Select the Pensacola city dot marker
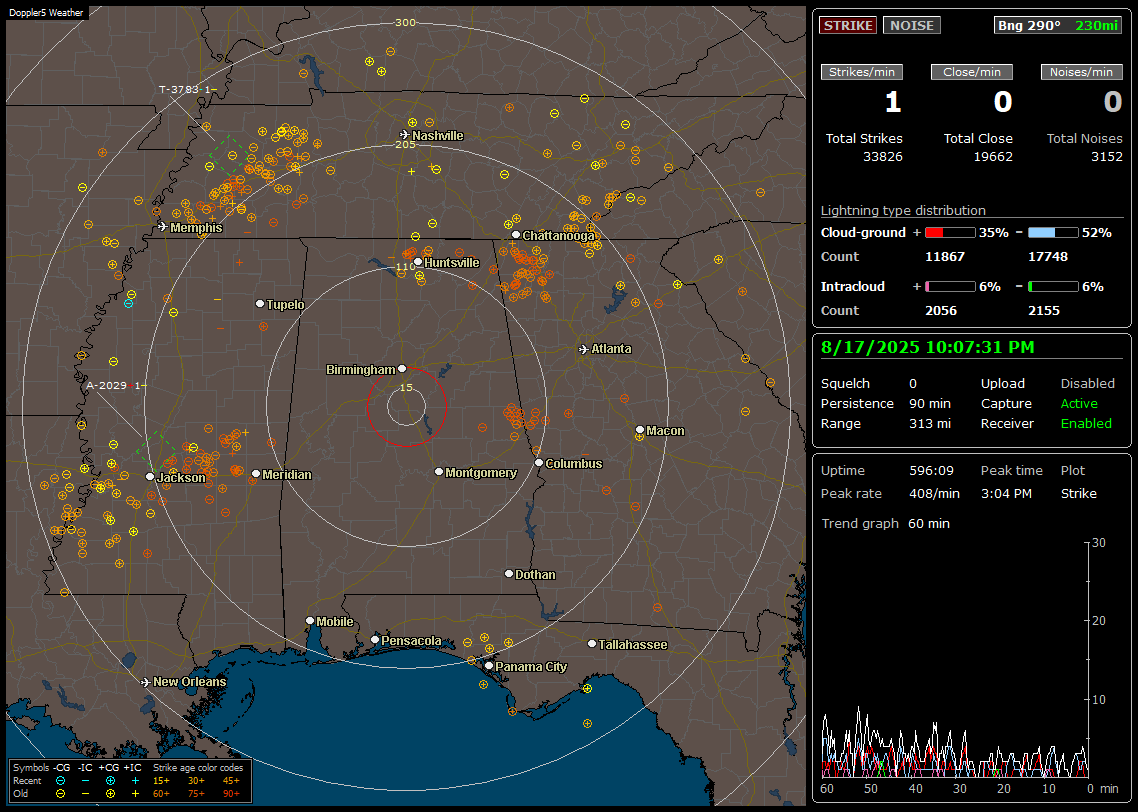1138x812 pixels. [374, 639]
